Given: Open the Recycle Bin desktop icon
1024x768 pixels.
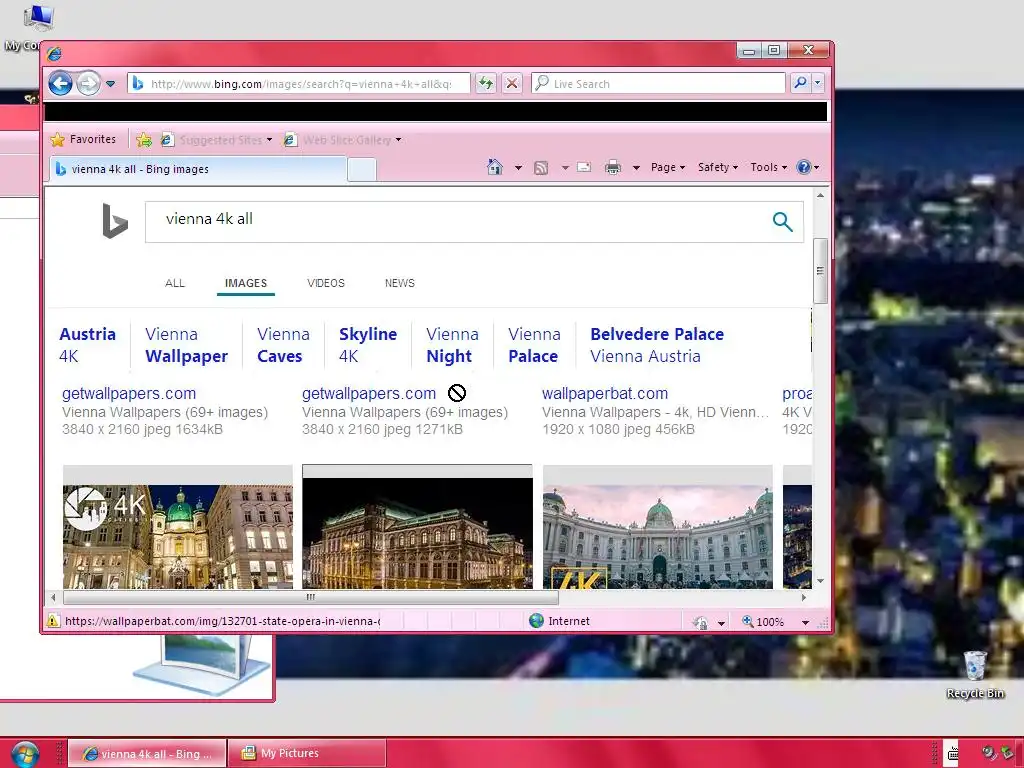Looking at the screenshot, I should [x=975, y=675].
